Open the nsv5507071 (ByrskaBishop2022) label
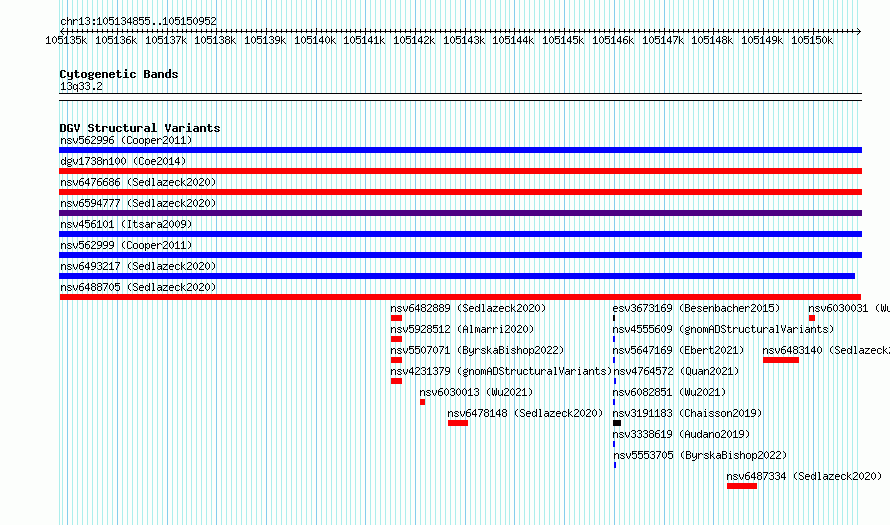The height and width of the screenshot is (525, 890). coord(477,350)
